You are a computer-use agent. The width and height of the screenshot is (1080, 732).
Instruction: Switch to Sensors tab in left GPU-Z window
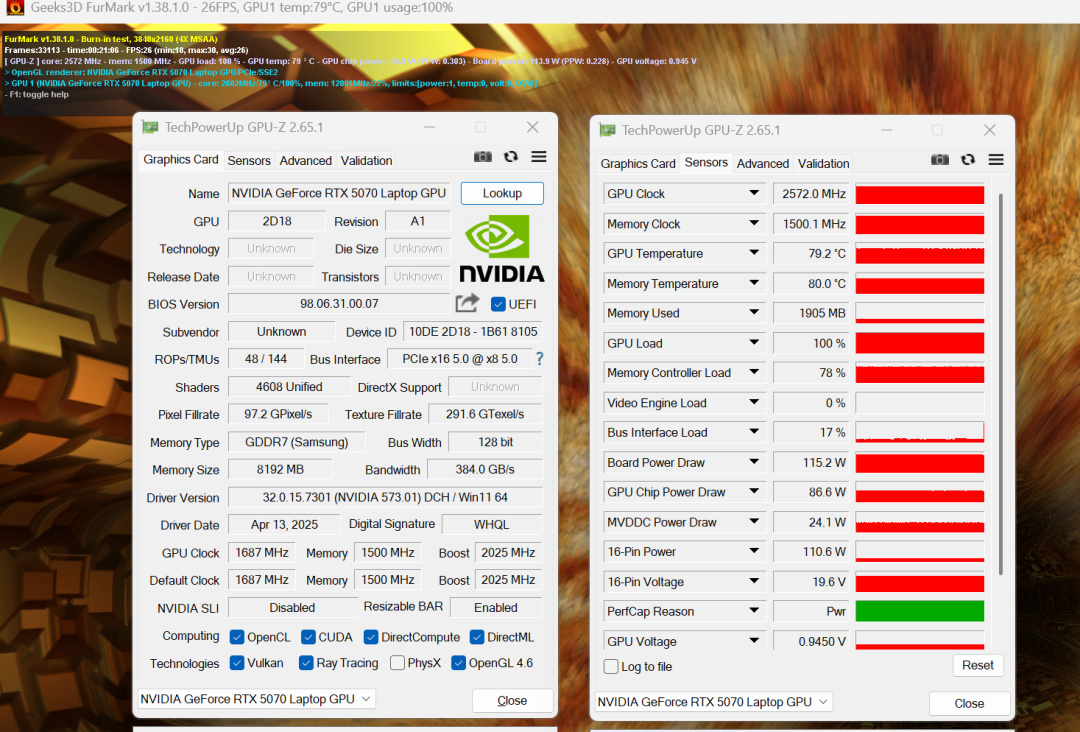click(x=249, y=160)
